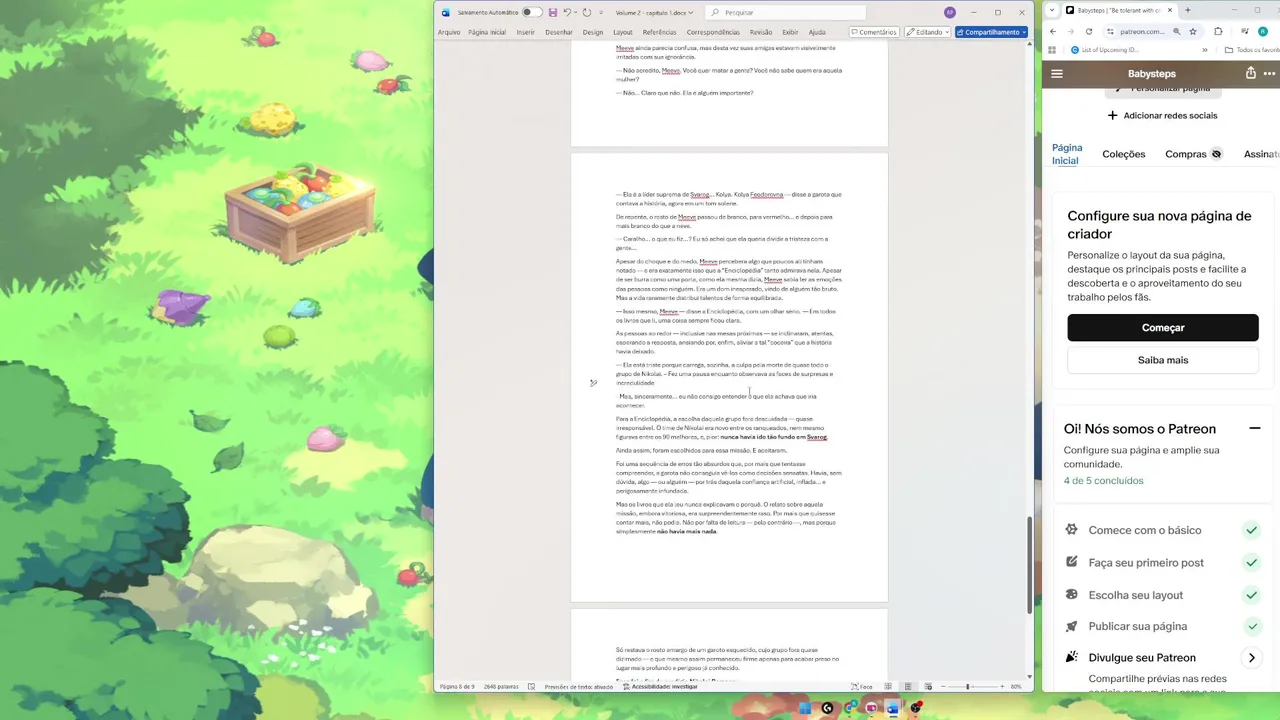Open the Correspondências ribbon tab
This screenshot has width=1280, height=720.
tap(713, 32)
